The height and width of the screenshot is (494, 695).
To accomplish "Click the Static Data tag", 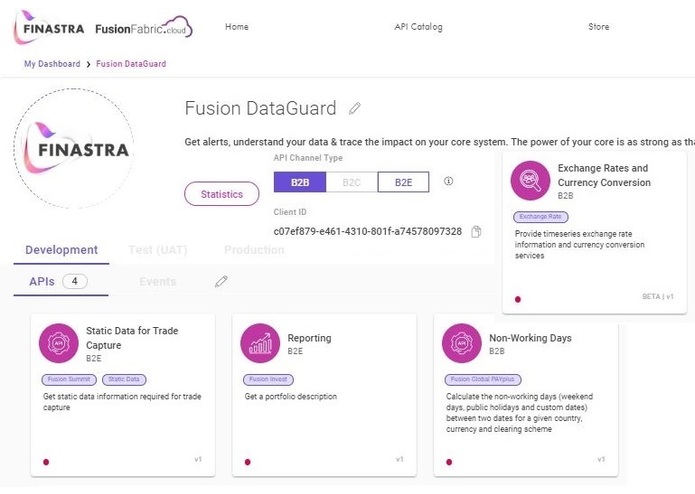I will 124,379.
